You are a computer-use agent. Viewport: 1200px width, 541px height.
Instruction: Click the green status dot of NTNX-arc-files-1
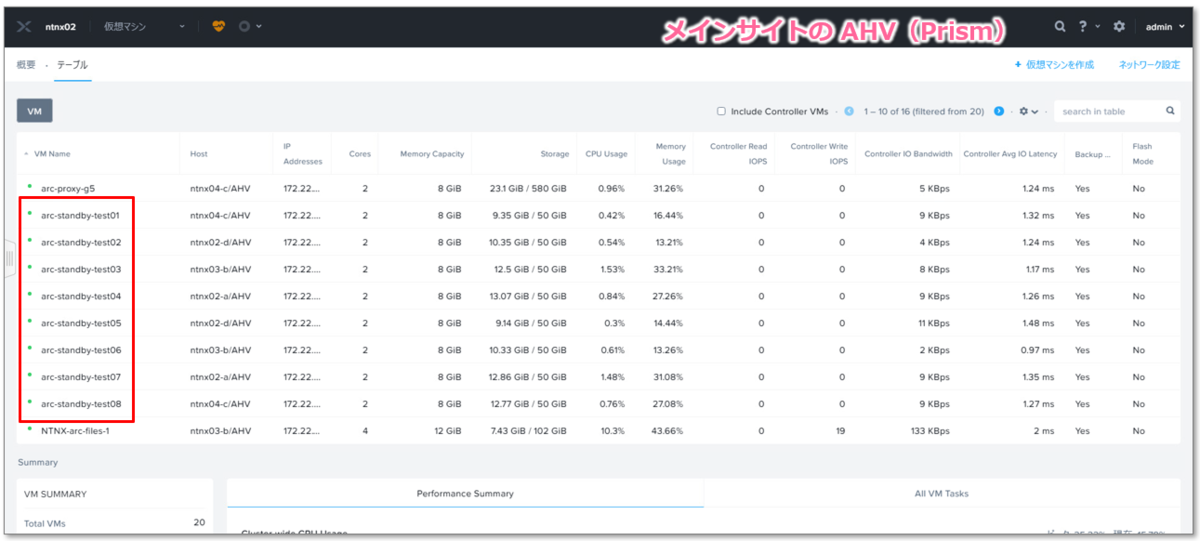(30, 429)
